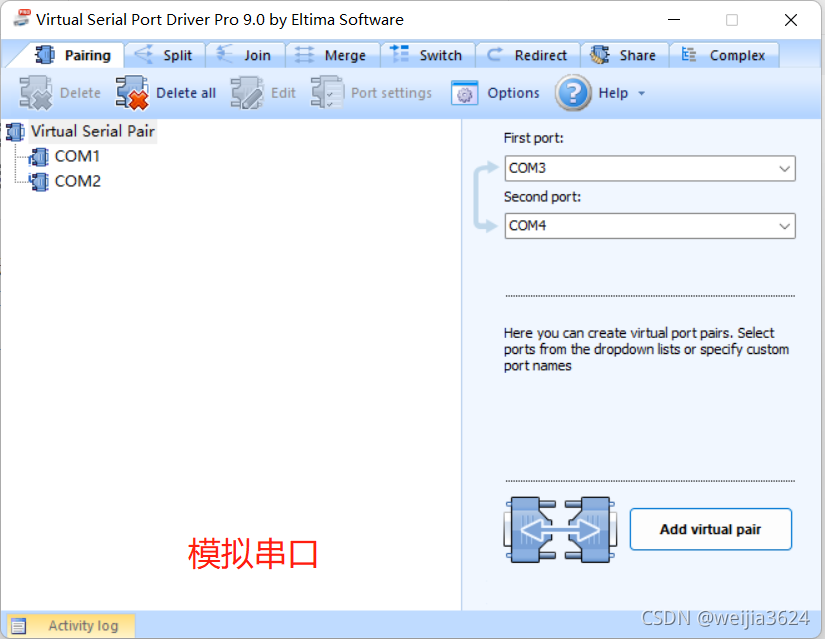
Task: Open Options via gear window icon
Action: 465,93
